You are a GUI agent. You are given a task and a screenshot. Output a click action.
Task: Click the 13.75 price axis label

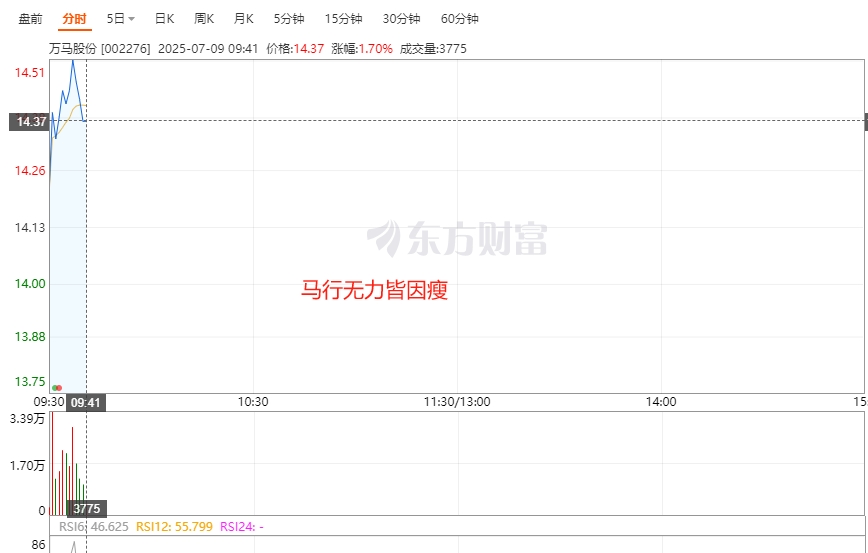(30, 381)
